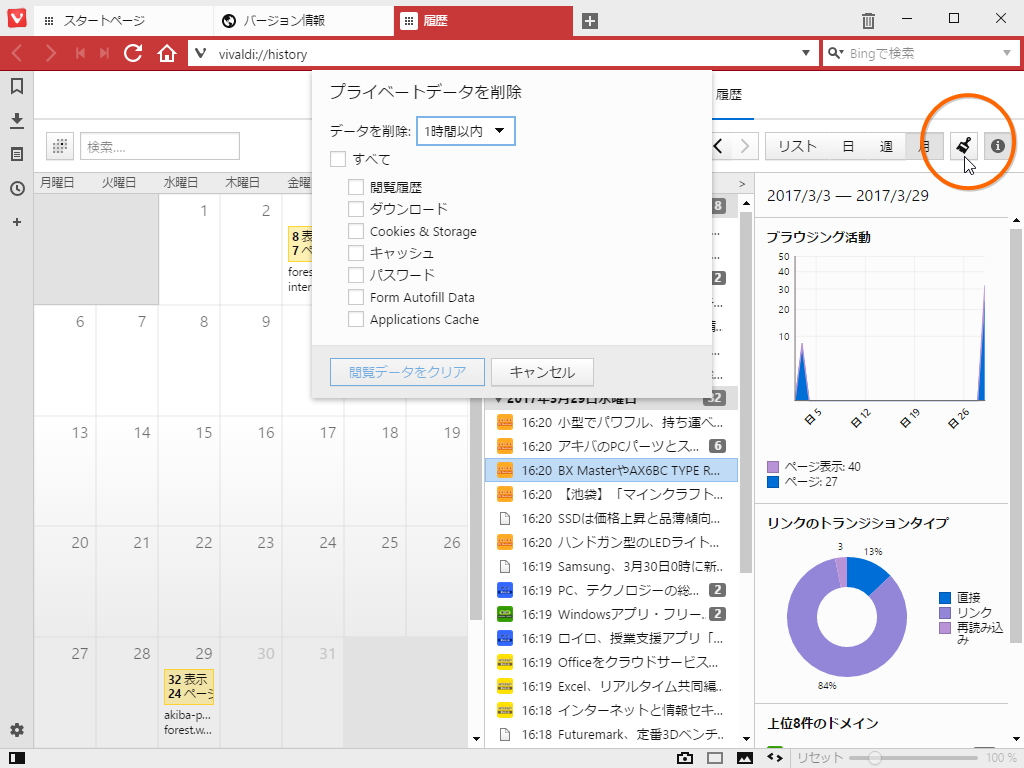Viewport: 1024px width, 768px height.
Task: Open the search field history dropdown arrow
Action: click(1007, 54)
